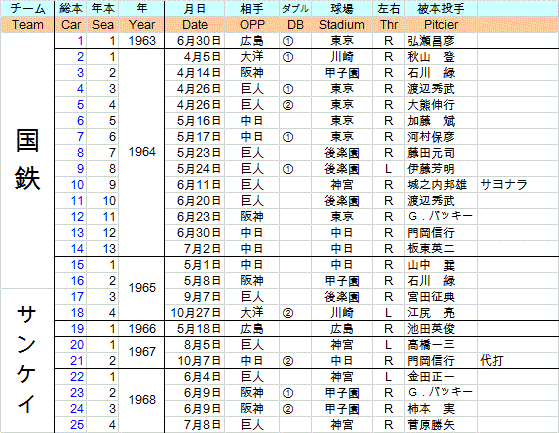The image size is (559, 433).
Task: Click the ダブル header cell
Action: click(295, 9)
